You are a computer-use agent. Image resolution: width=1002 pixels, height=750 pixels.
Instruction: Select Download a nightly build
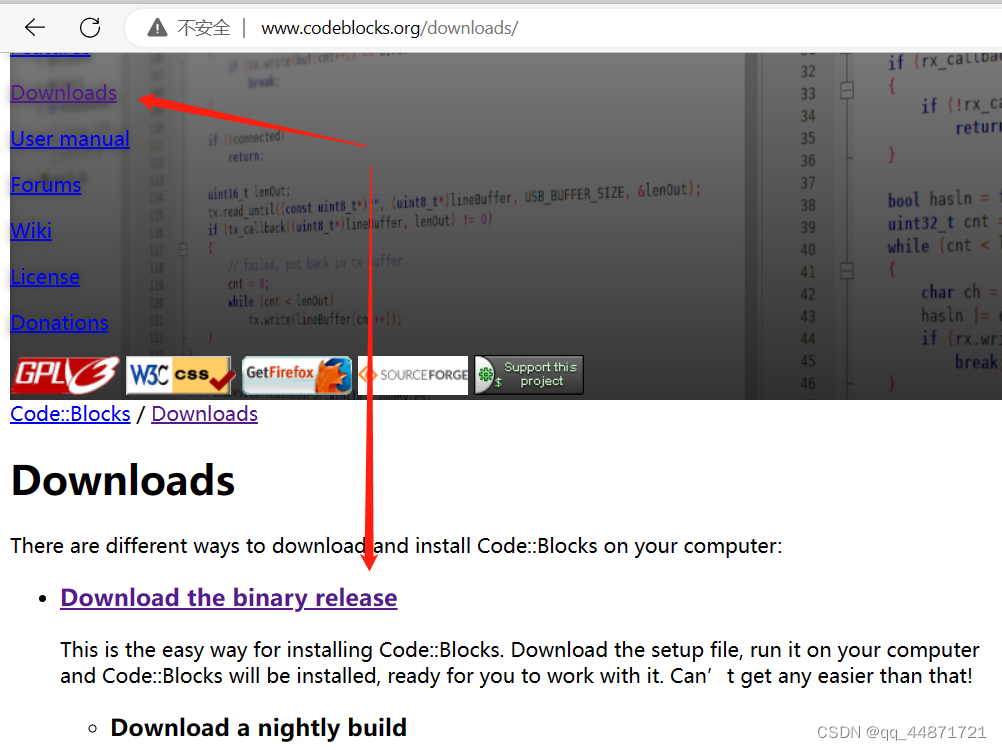point(258,727)
